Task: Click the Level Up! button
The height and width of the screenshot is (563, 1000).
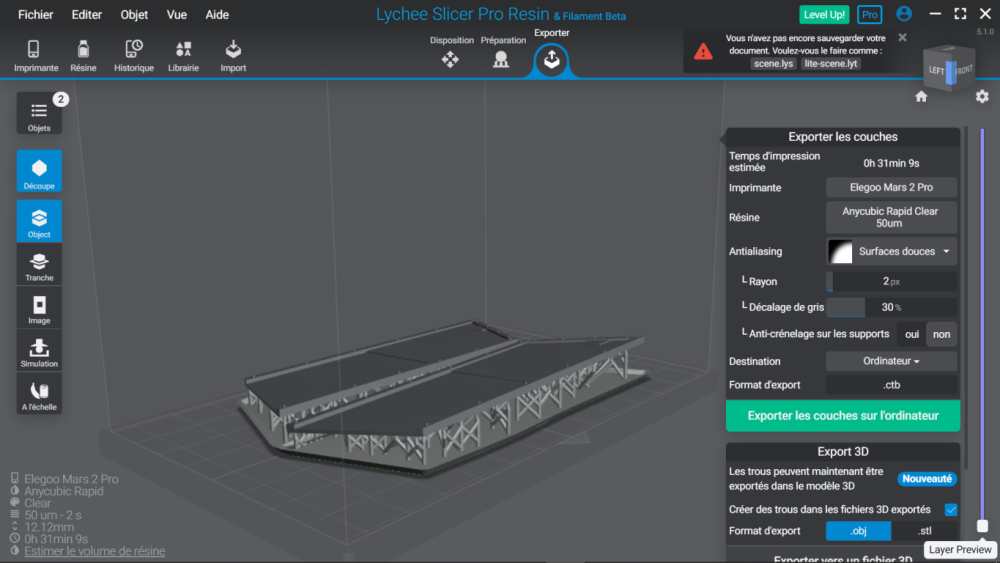Action: pyautogui.click(x=824, y=15)
